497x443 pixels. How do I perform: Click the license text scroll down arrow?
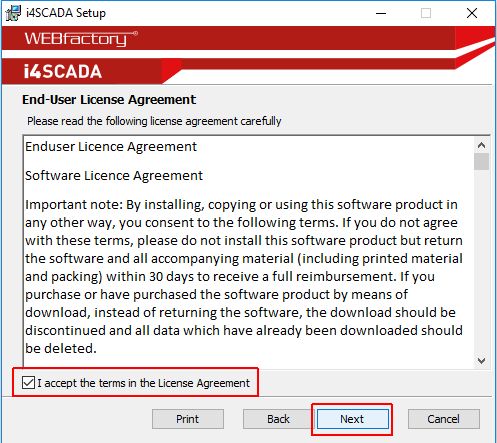tap(481, 361)
